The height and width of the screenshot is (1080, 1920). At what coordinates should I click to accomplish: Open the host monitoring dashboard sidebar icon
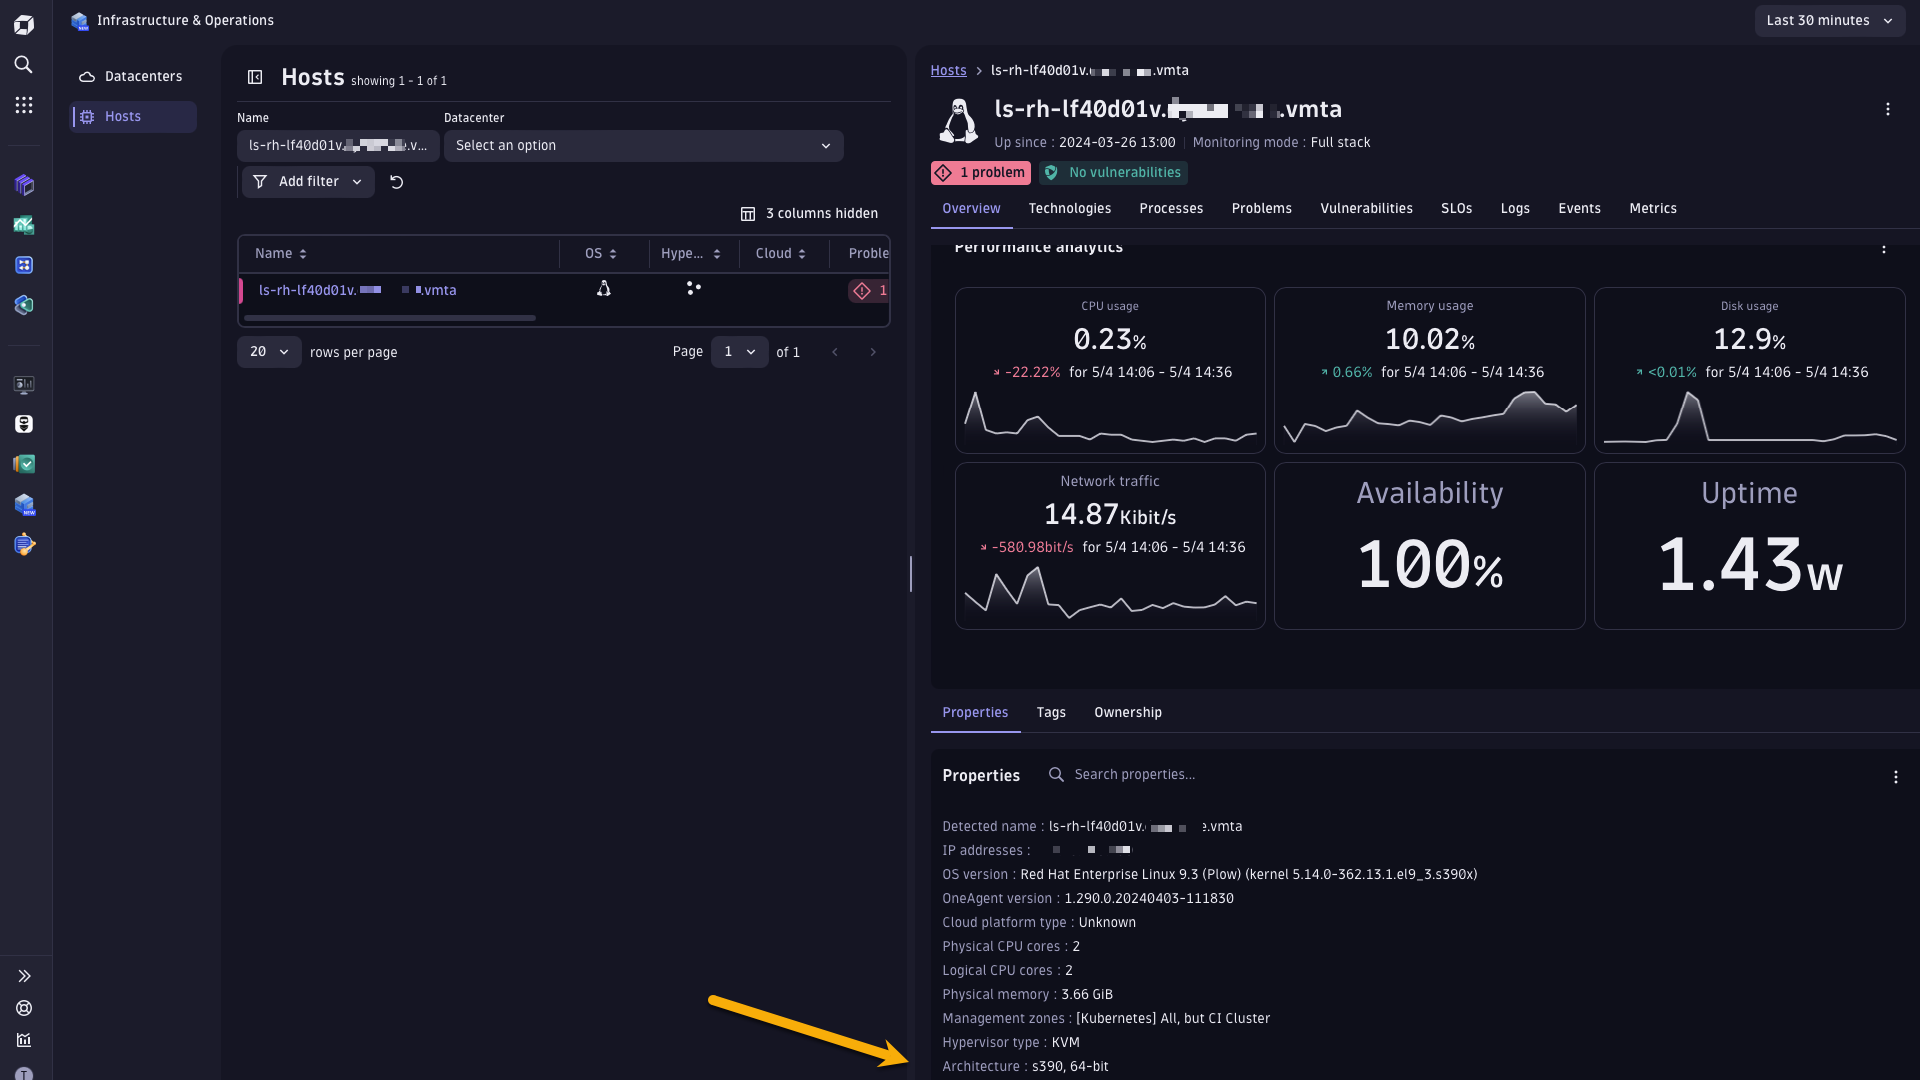tap(24, 384)
